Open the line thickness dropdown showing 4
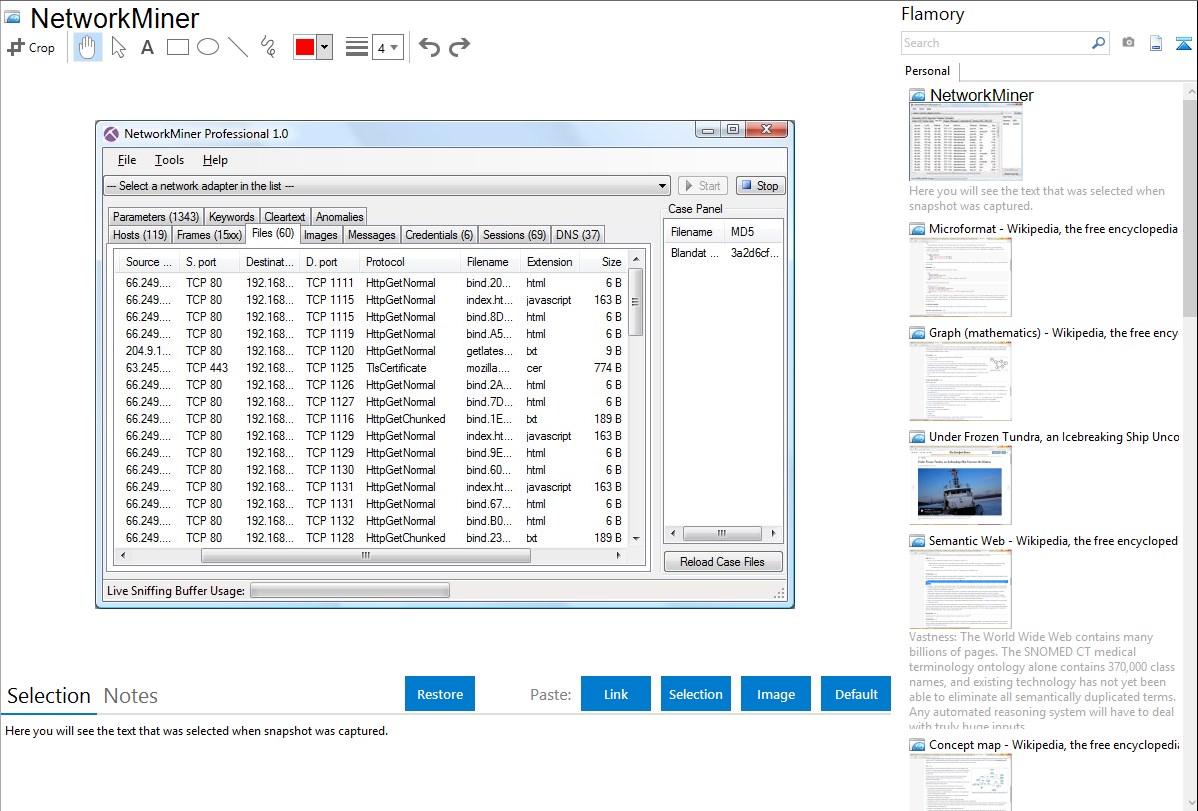This screenshot has width=1198, height=811. click(x=388, y=47)
